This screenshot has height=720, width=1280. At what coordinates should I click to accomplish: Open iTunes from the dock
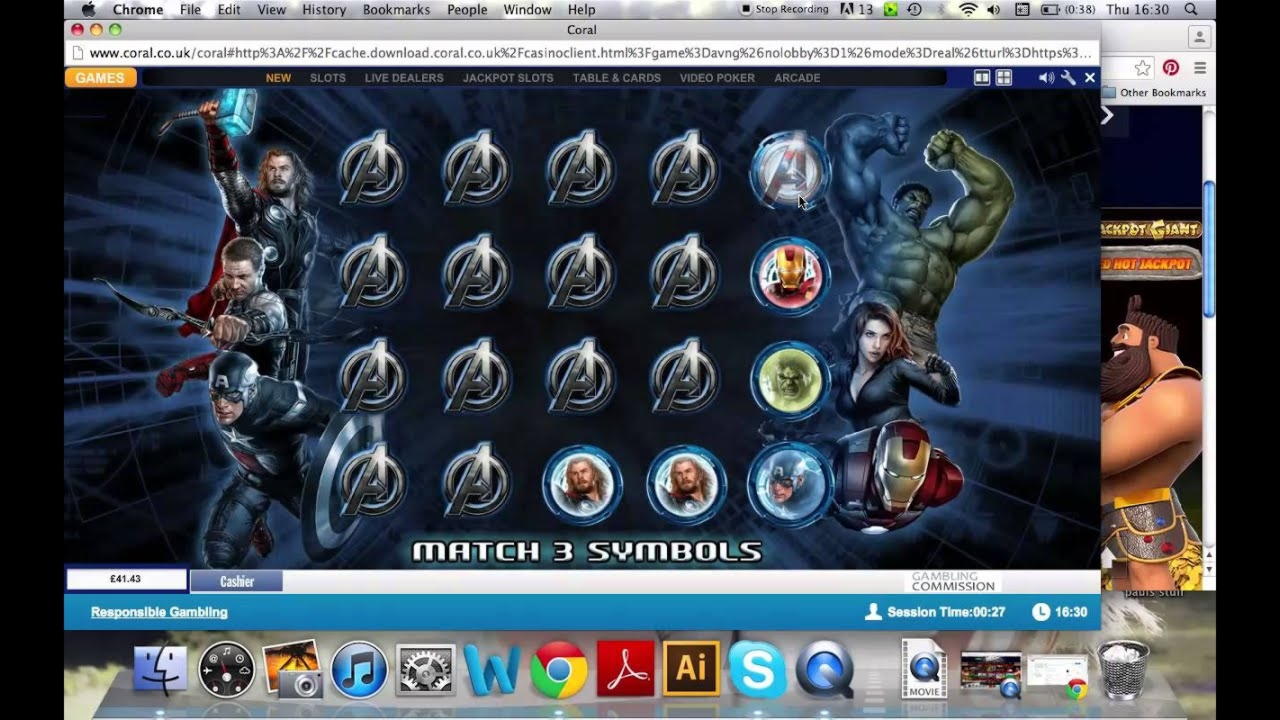pos(359,669)
